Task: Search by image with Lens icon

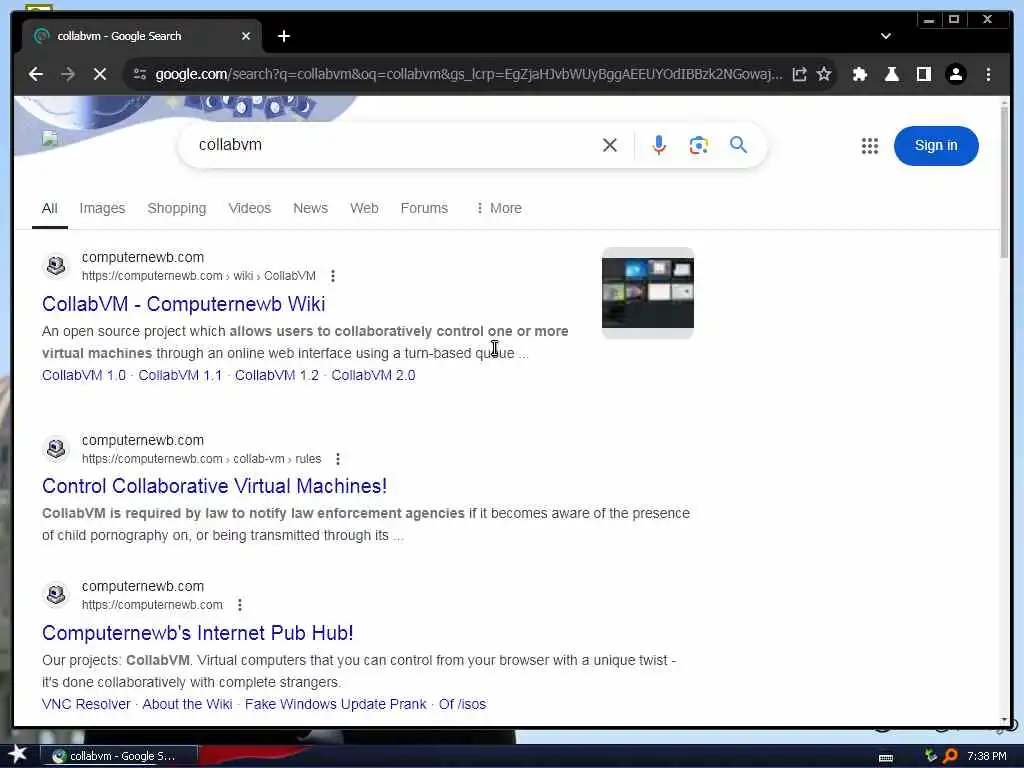Action: [698, 145]
